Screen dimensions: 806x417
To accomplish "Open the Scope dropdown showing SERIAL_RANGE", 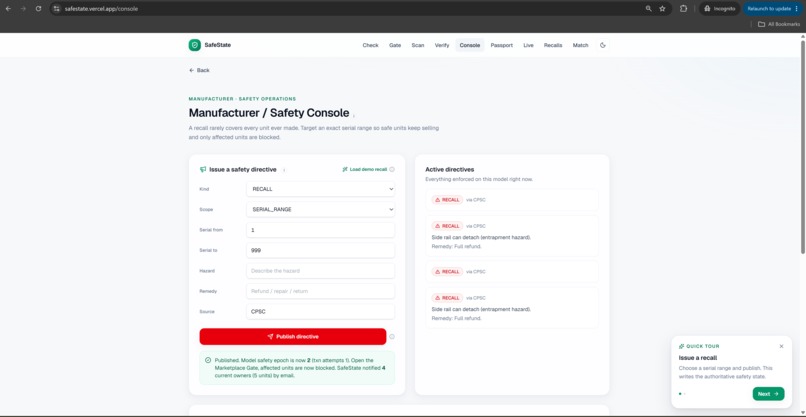I will pos(321,209).
